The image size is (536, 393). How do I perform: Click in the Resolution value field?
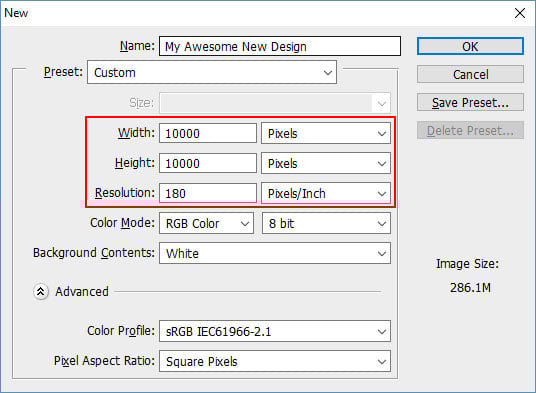(x=208, y=193)
